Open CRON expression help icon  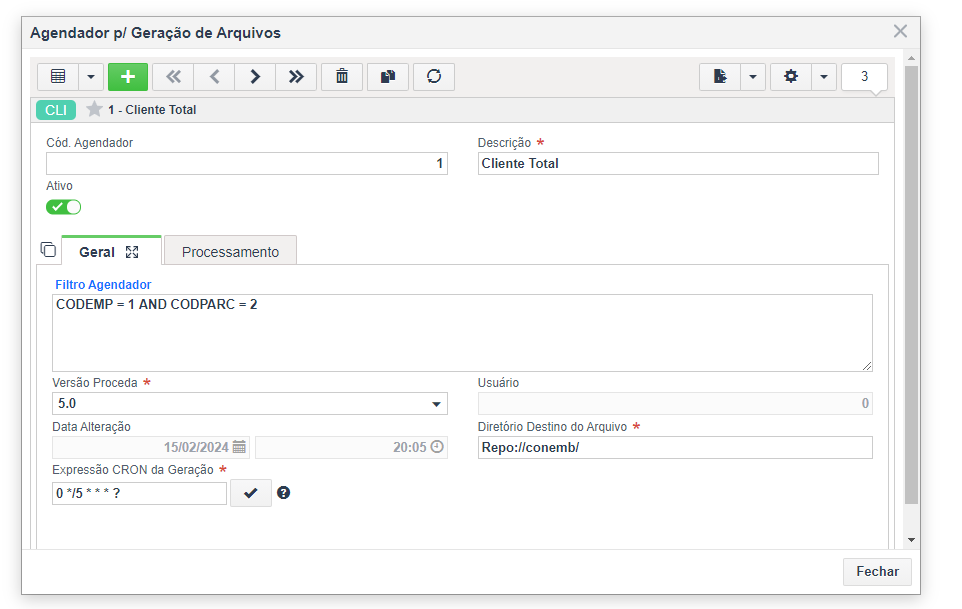283,492
